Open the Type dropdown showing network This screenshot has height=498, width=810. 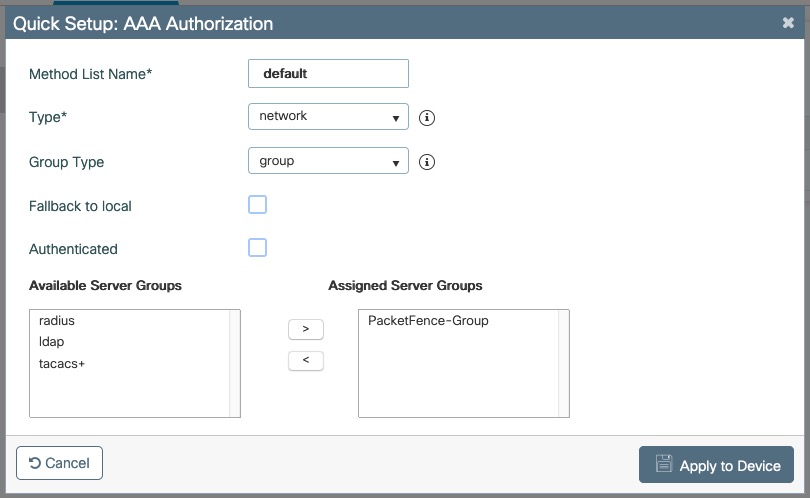coord(328,117)
